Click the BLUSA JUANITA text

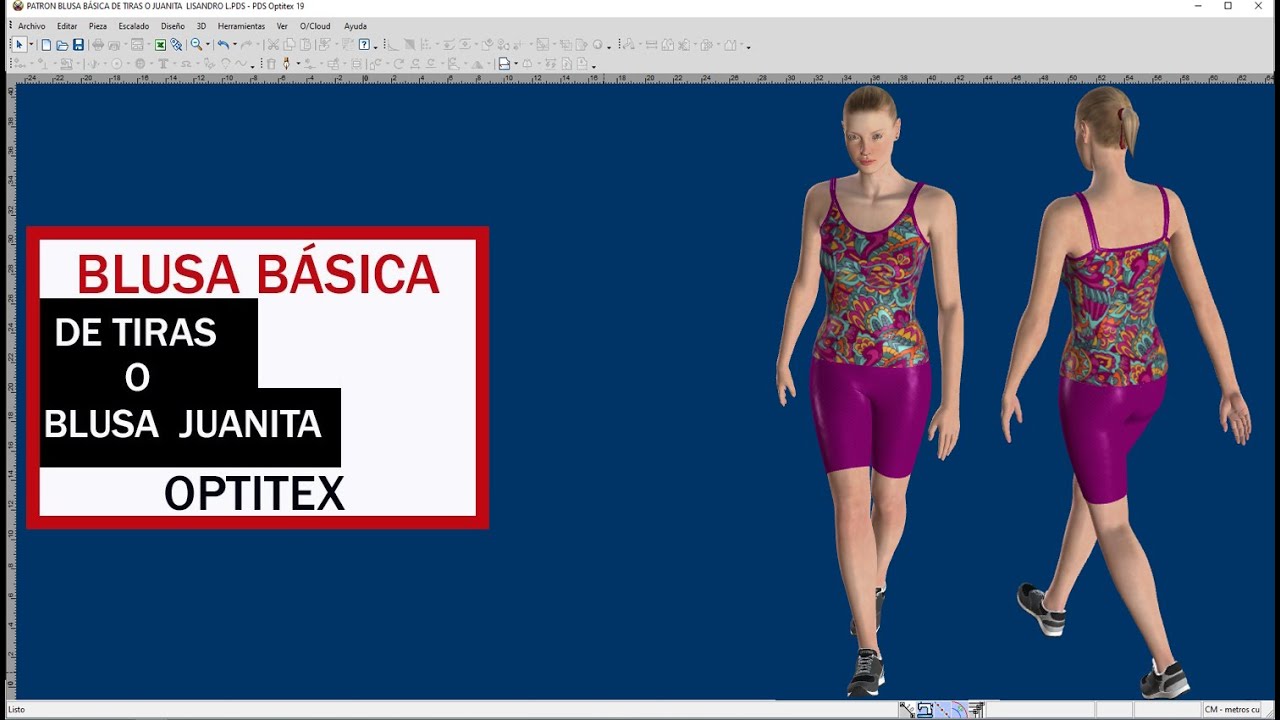tap(182, 425)
